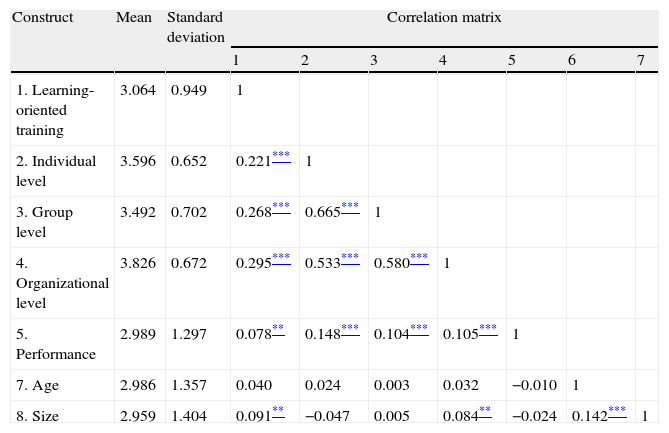Image resolution: width=669 pixels, height=433 pixels.
Task: Open the *** significance link after 0.105
Action: (x=488, y=327)
